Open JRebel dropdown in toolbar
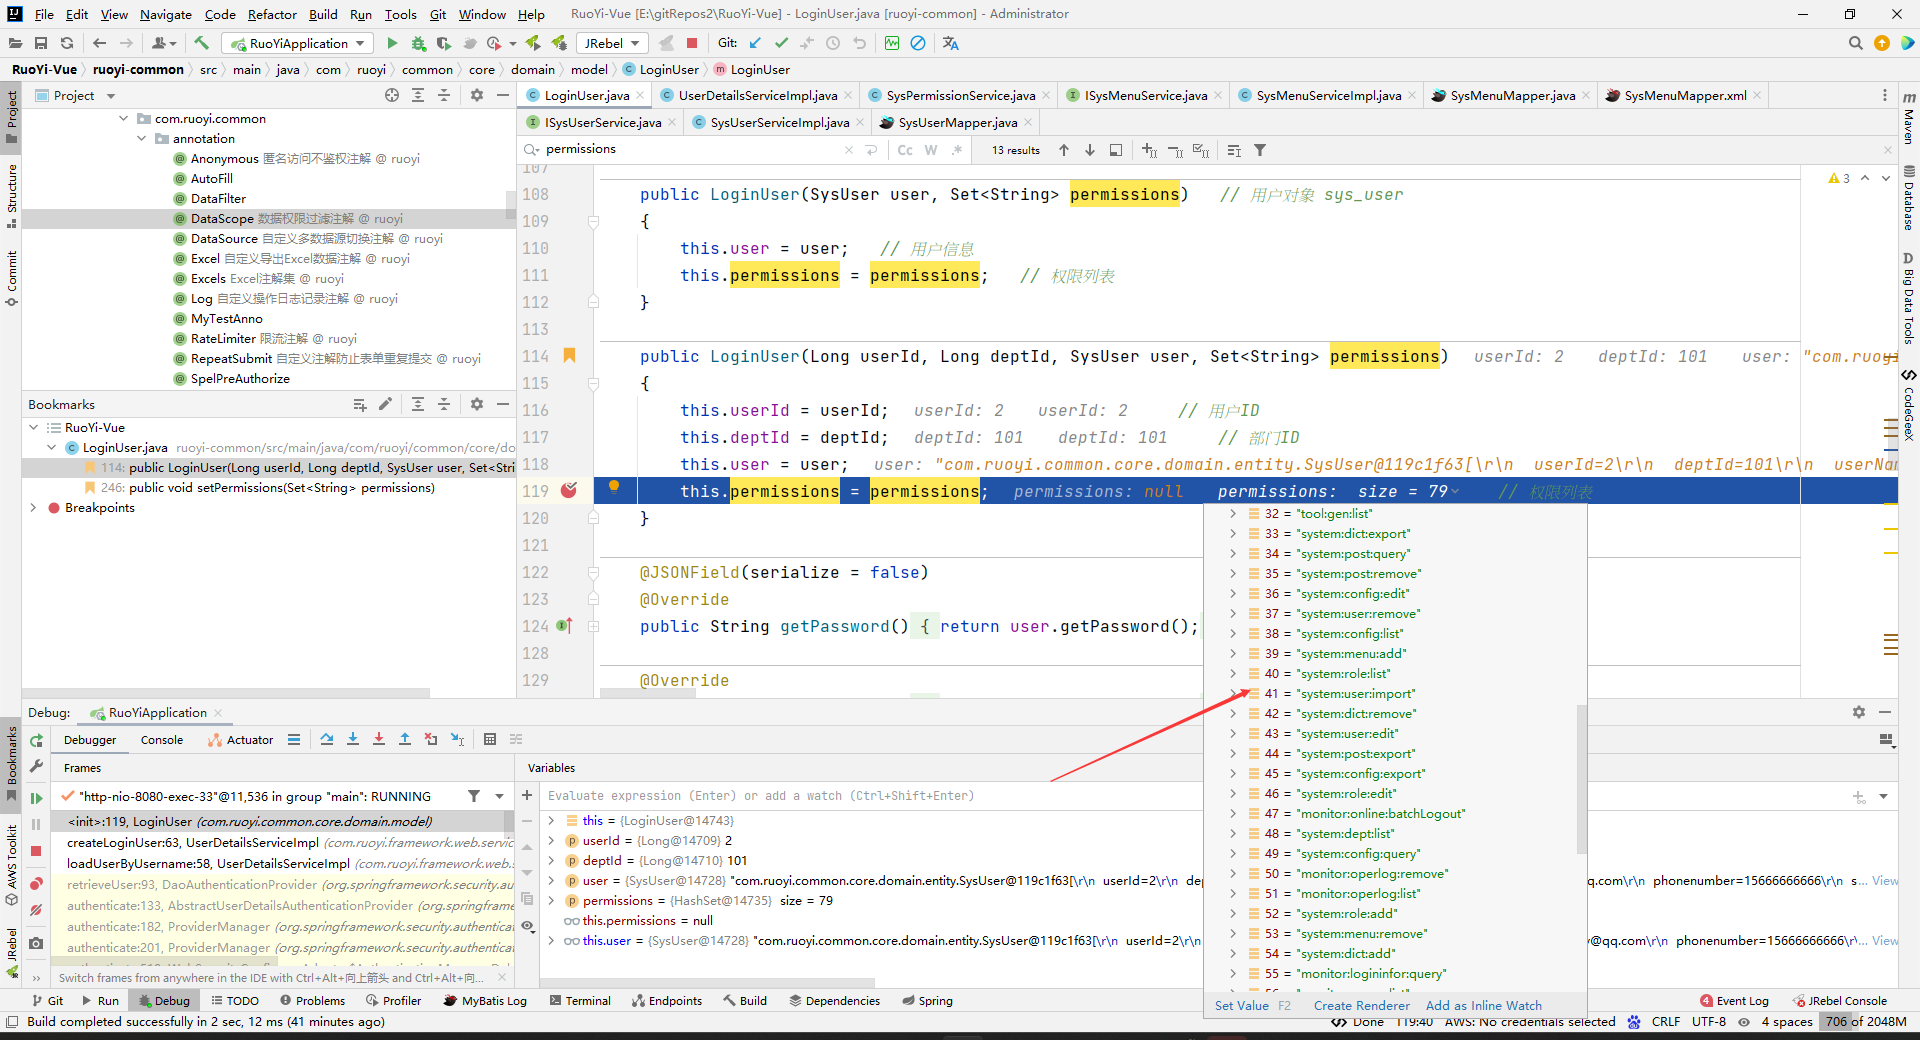The height and width of the screenshot is (1040, 1920). tap(612, 43)
